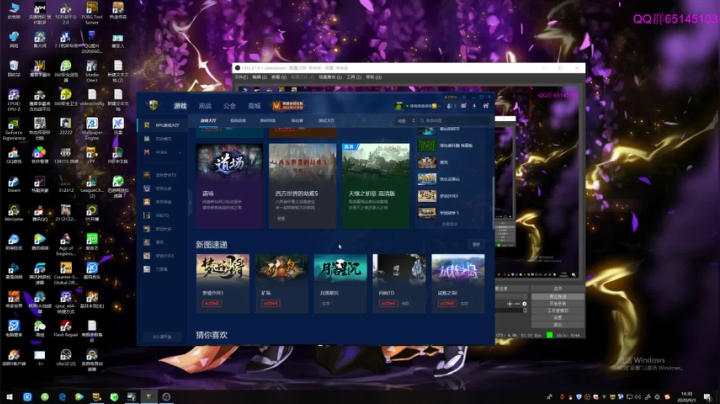The width and height of the screenshot is (720, 404).
Task: Open OBS 文件 menu
Action: (x=242, y=77)
